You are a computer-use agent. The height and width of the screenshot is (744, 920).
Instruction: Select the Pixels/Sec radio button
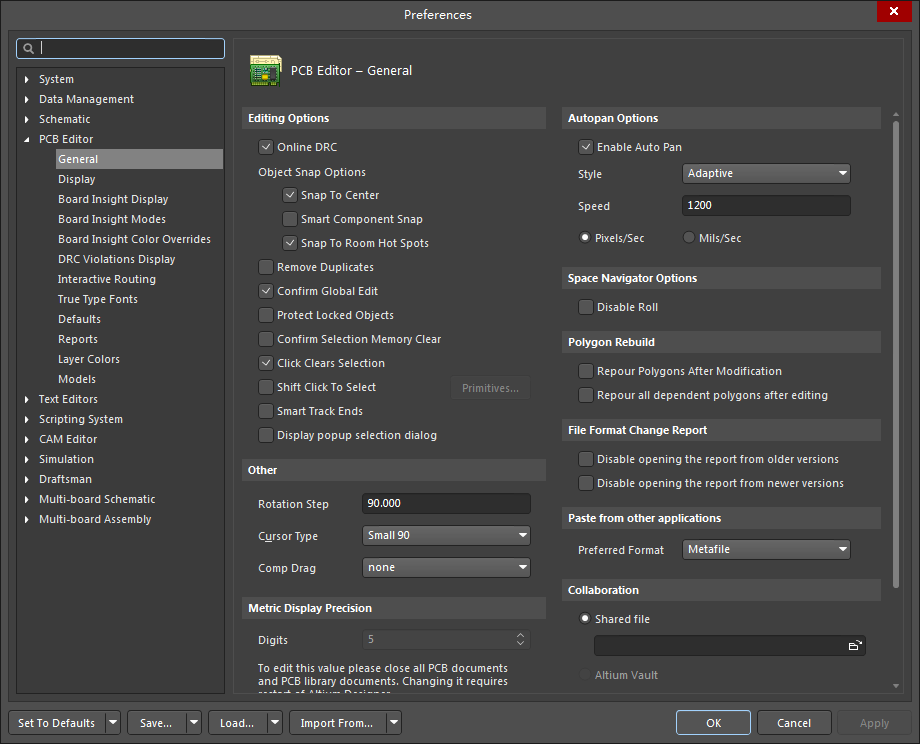pos(585,238)
